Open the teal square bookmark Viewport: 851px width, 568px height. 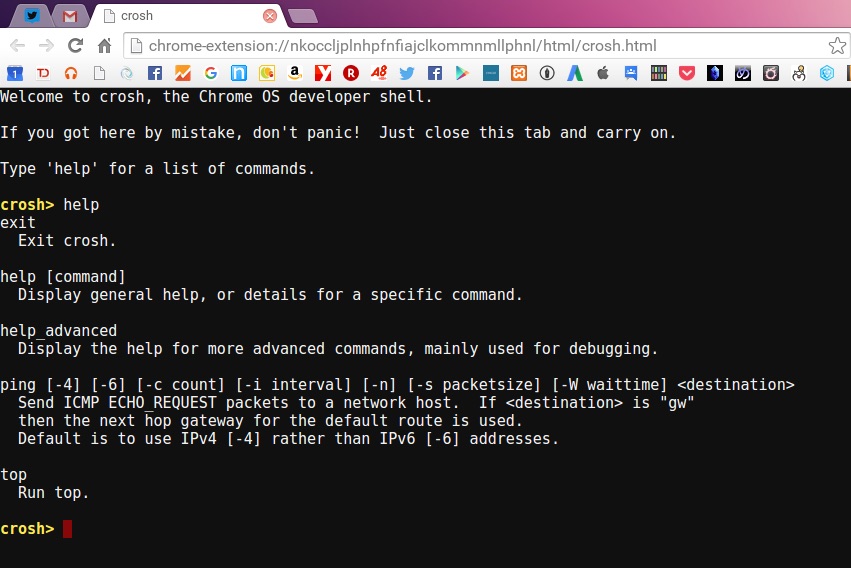(491, 73)
